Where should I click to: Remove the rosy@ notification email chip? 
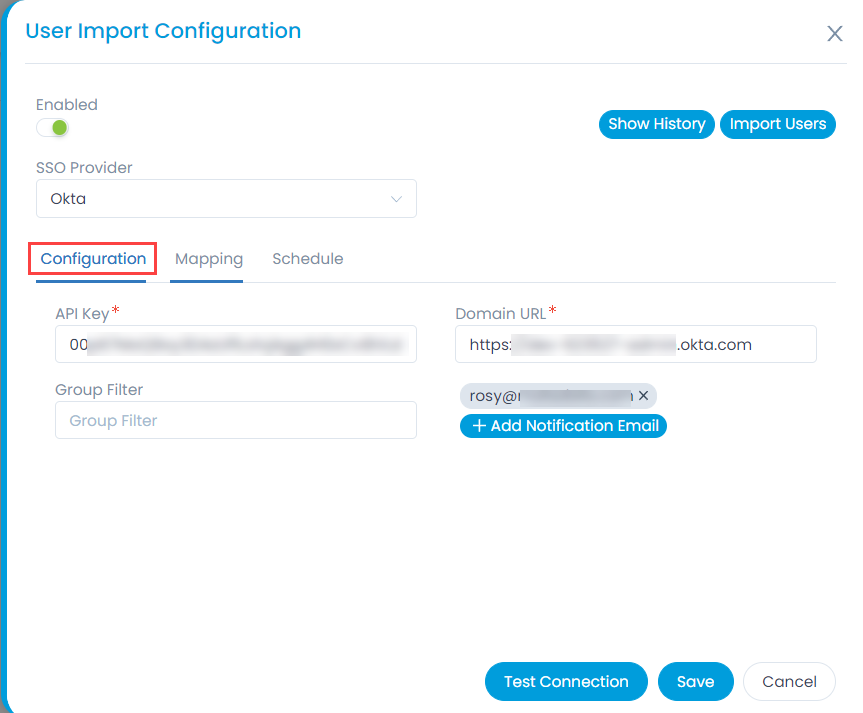643,395
